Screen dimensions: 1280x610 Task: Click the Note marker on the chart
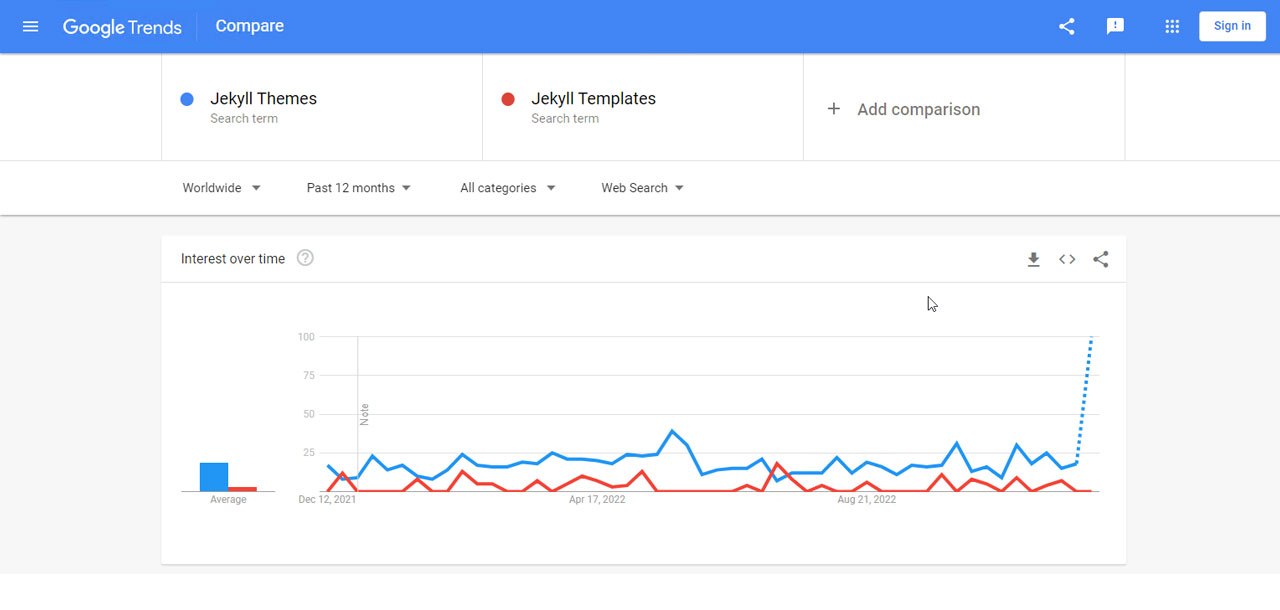pos(364,414)
